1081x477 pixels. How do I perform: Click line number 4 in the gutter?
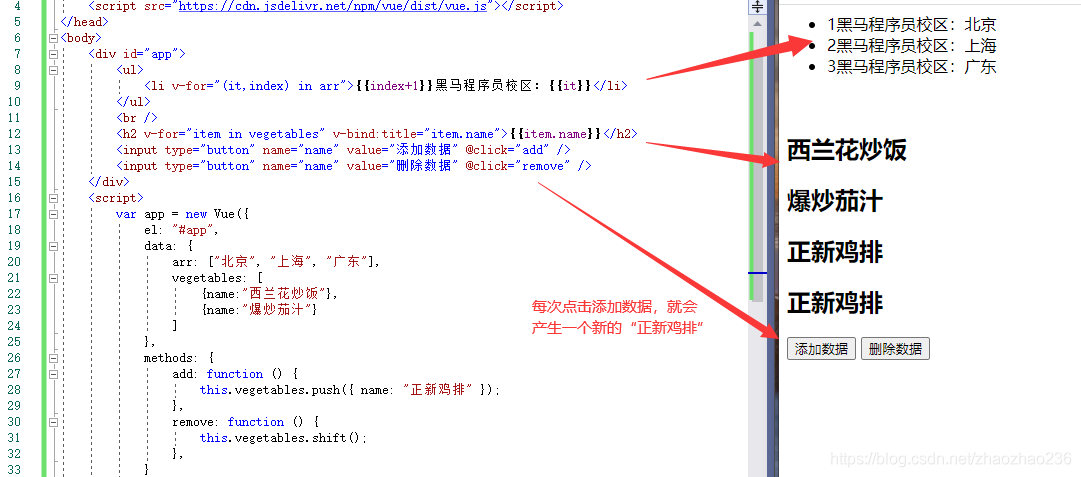tap(17, 6)
